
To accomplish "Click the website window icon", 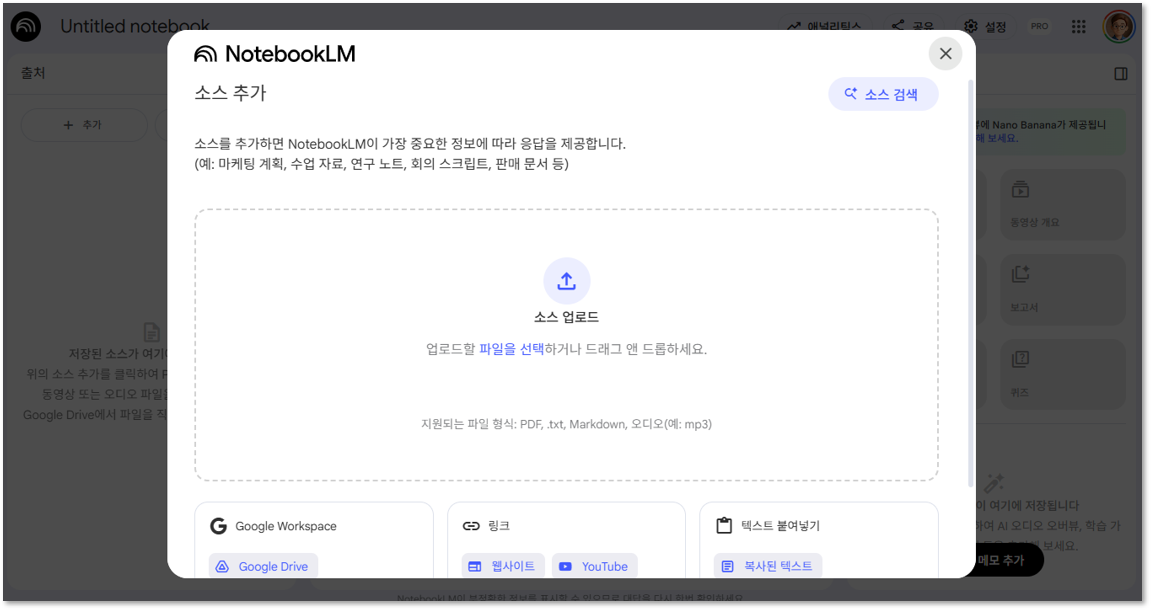I will (475, 567).
